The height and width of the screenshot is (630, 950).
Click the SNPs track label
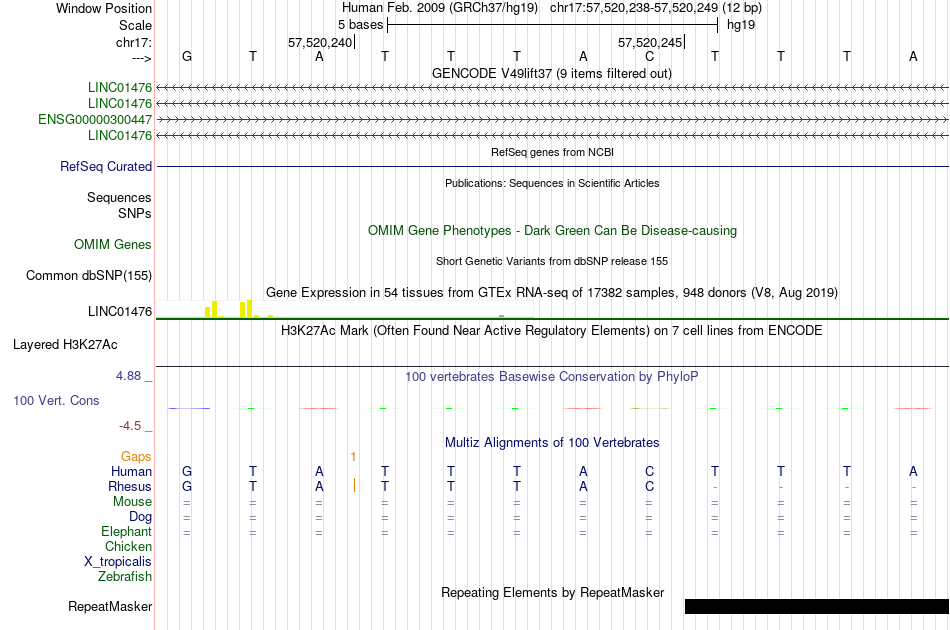[x=135, y=213]
